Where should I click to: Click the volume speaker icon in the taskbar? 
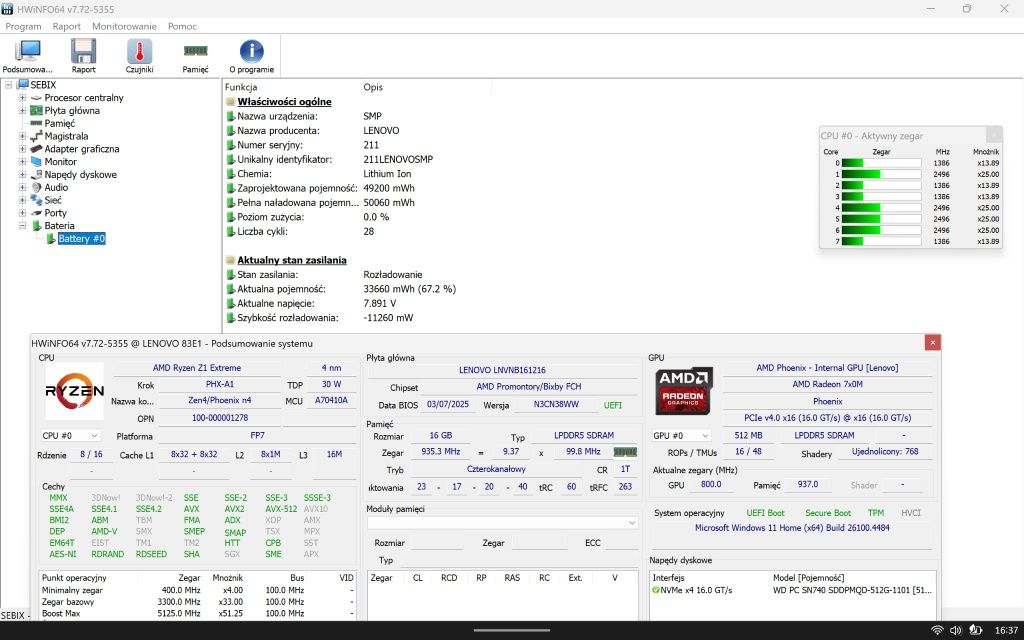[955, 630]
